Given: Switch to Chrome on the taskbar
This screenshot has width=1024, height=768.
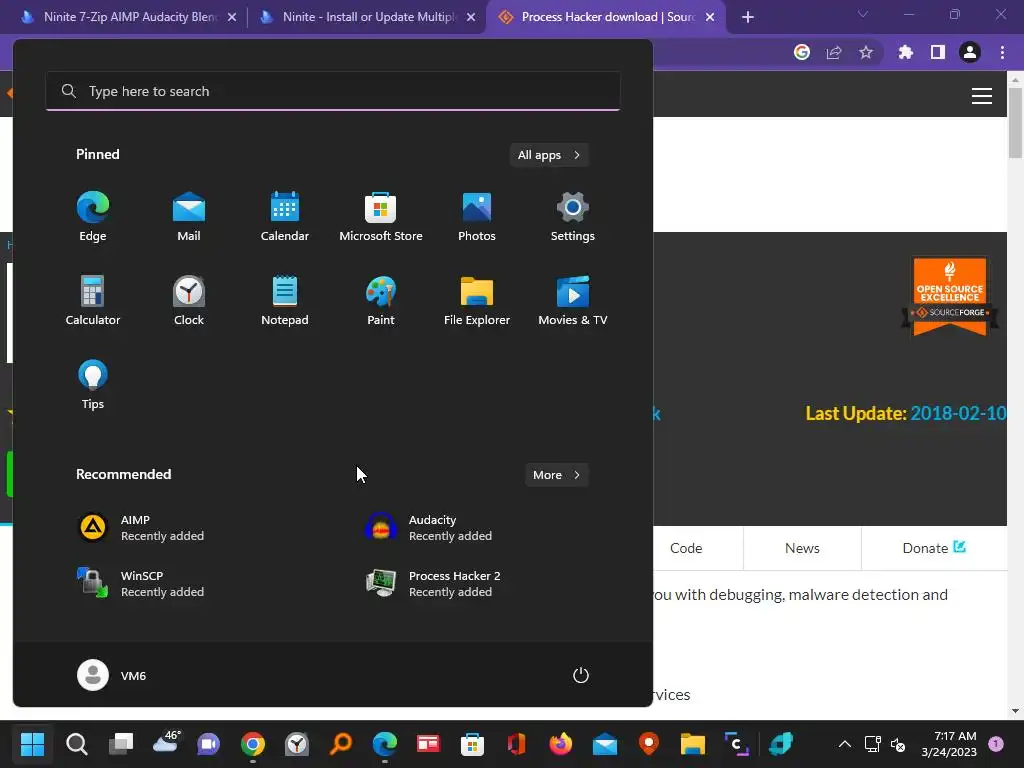Looking at the screenshot, I should [253, 743].
